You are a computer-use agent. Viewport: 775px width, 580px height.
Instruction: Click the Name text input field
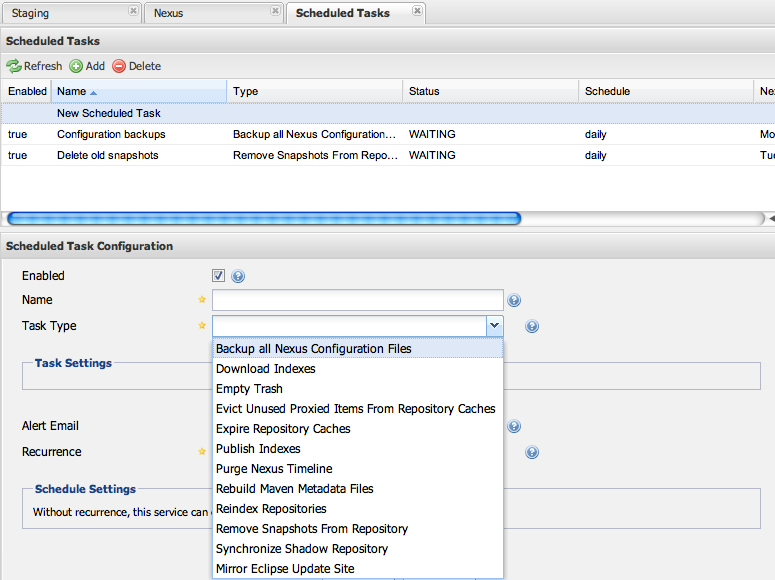[x=358, y=300]
